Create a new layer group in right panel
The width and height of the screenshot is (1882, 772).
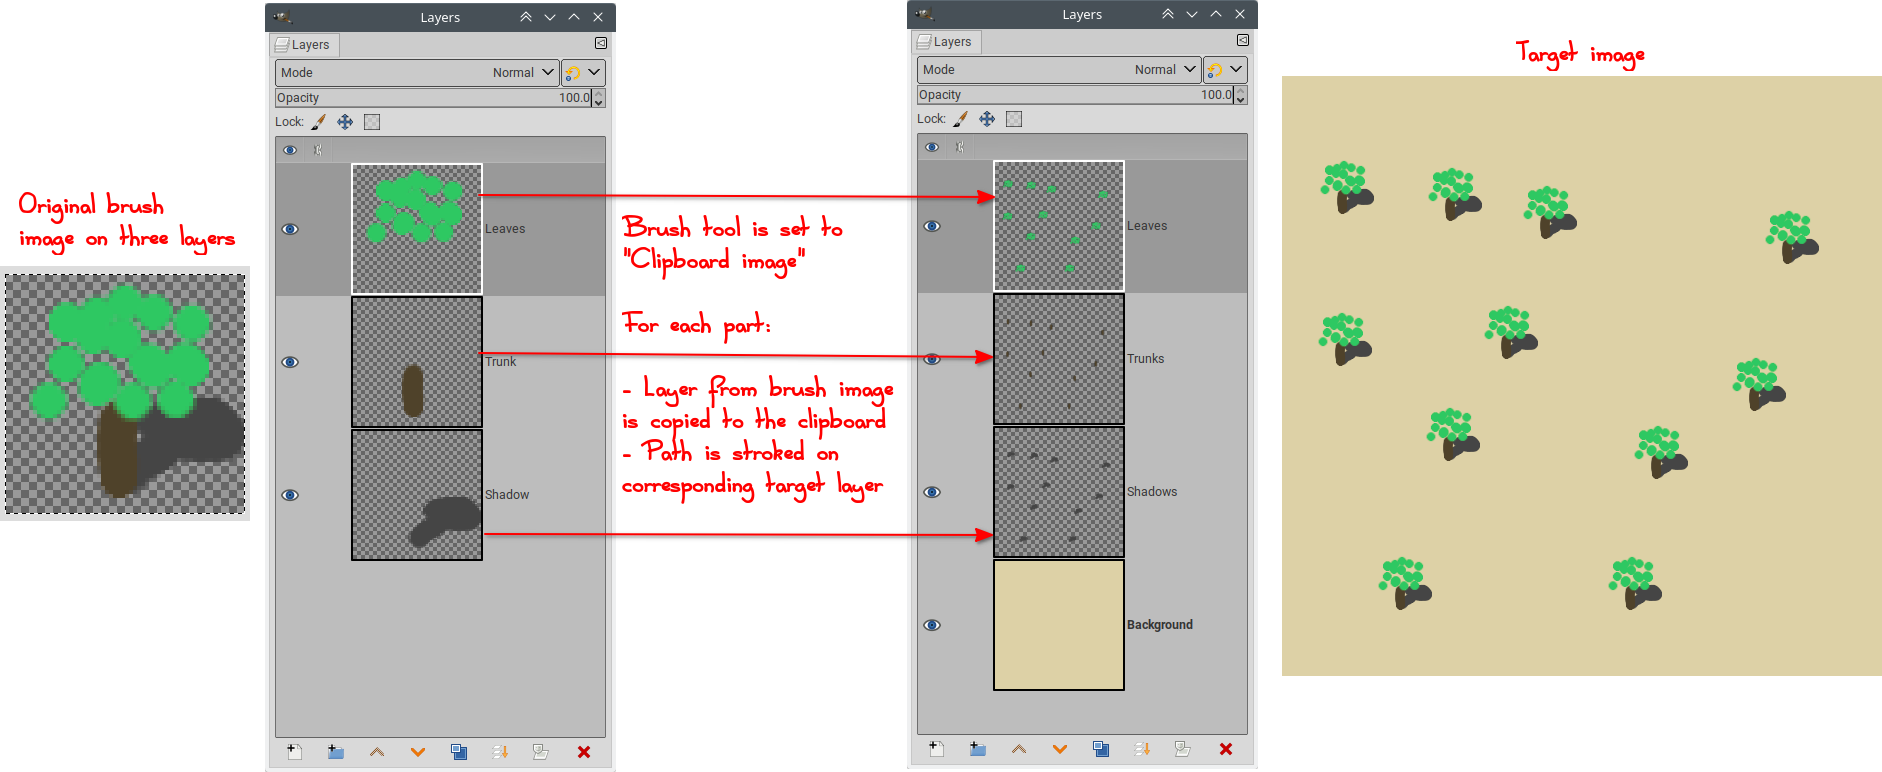click(978, 749)
